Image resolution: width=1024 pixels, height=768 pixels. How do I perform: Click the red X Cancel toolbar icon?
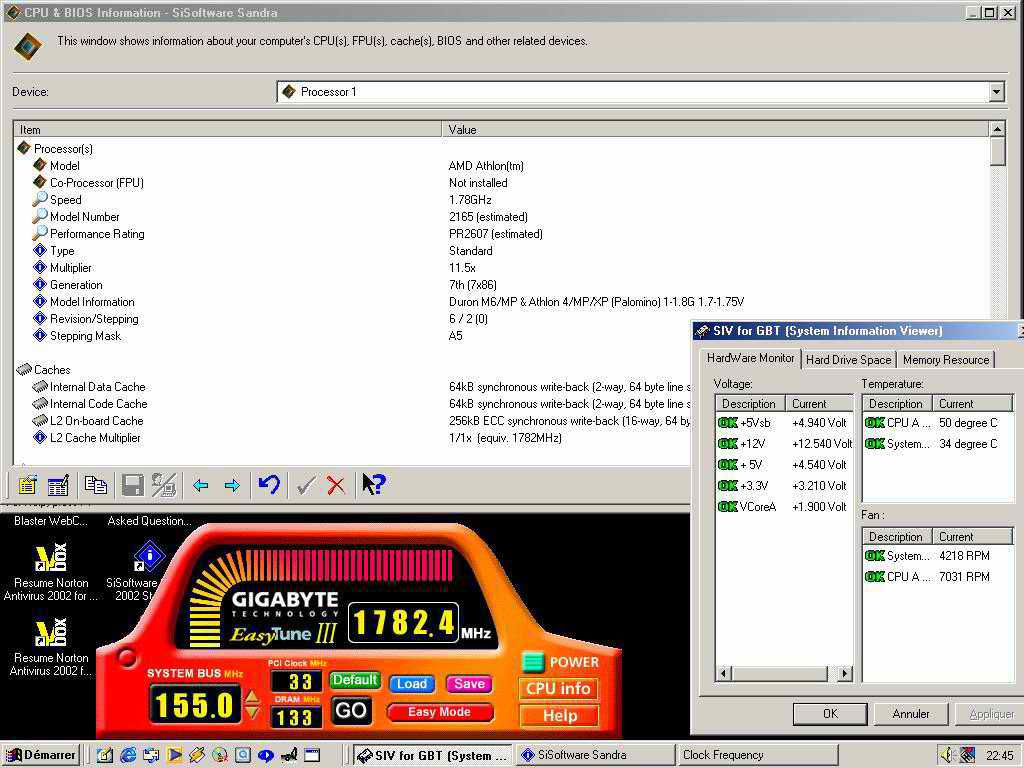(x=336, y=485)
